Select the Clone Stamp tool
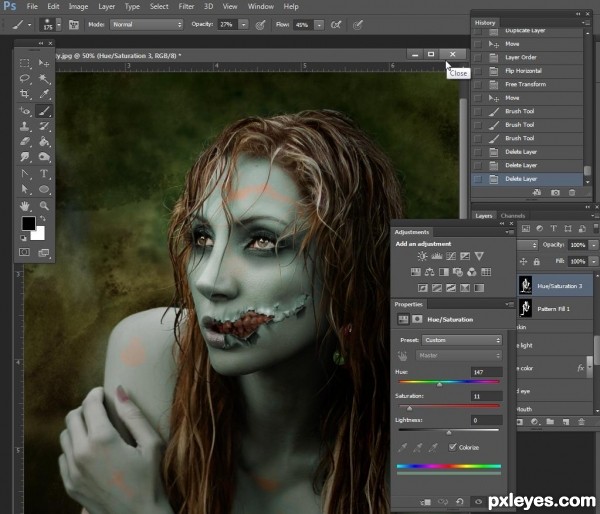This screenshot has height=514, width=600. (x=25, y=126)
